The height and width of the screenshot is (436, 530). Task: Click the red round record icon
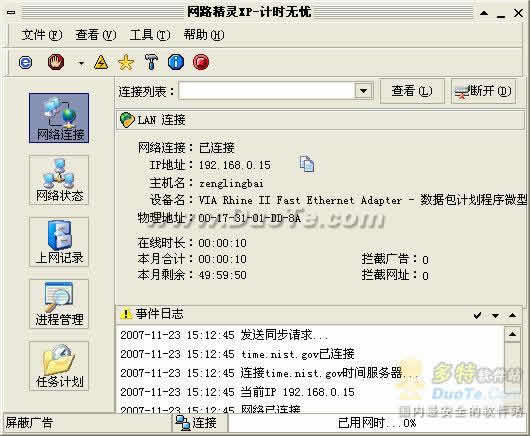point(201,62)
